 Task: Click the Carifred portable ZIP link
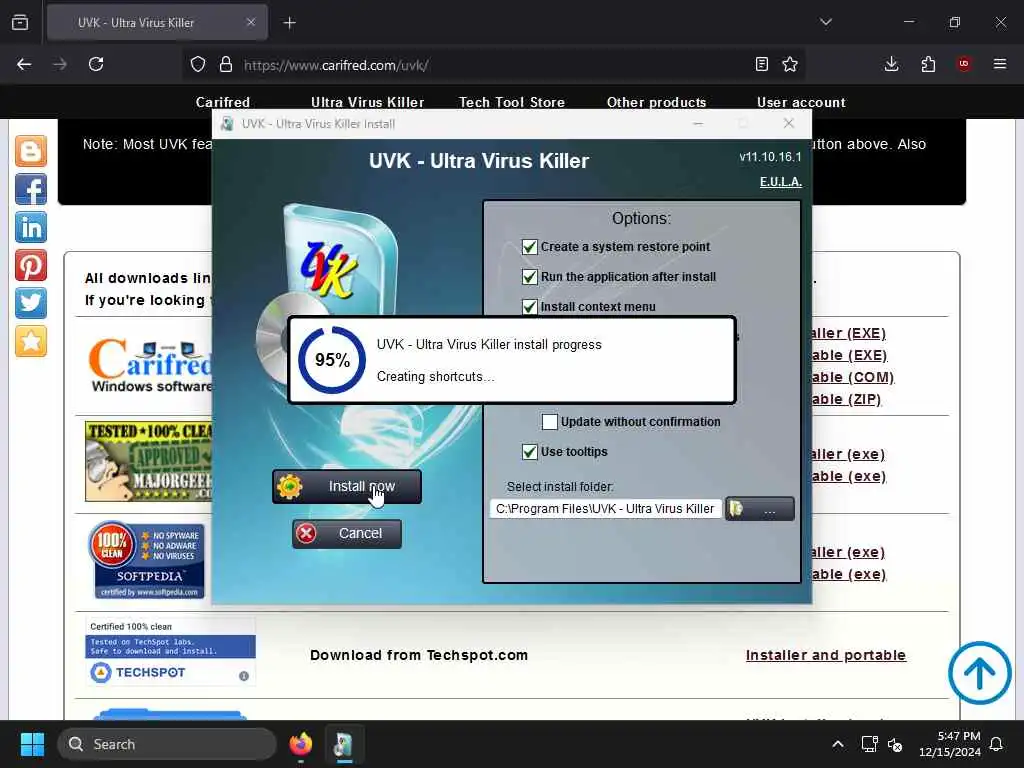pyautogui.click(x=846, y=399)
